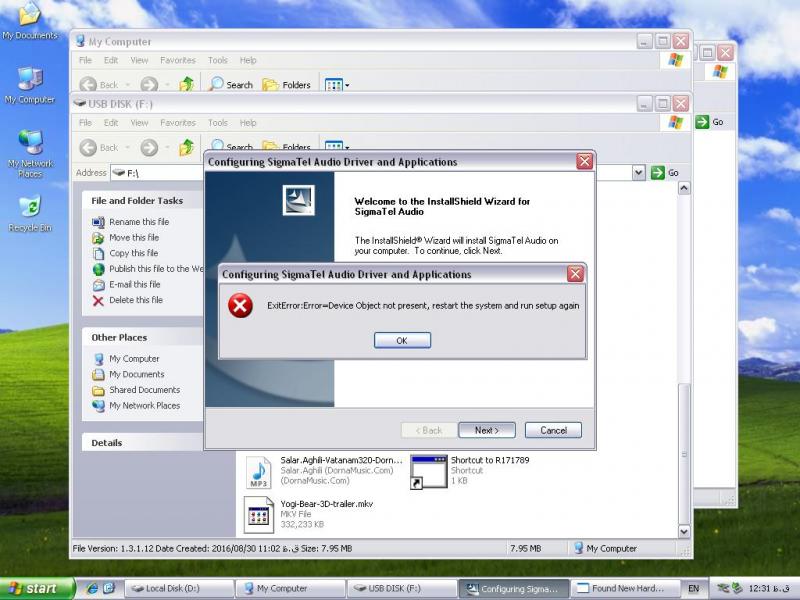
Task: Click OK in the Device Object error dialog
Action: click(x=402, y=340)
